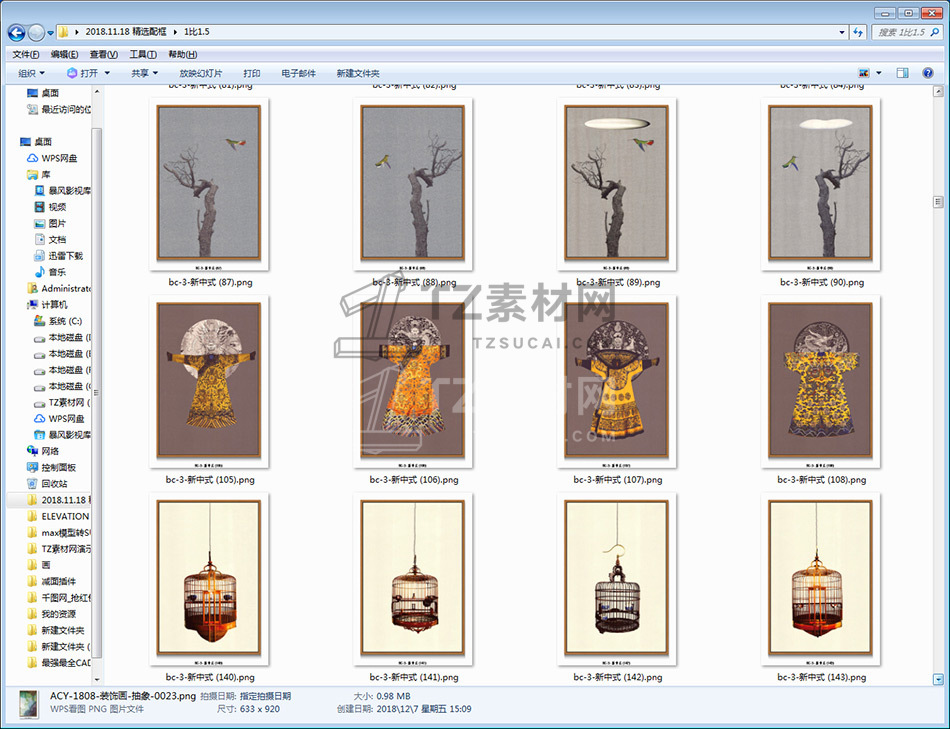Toggle the preview pane icon in toolbar
Screen dimensions: 950x729
(902, 73)
